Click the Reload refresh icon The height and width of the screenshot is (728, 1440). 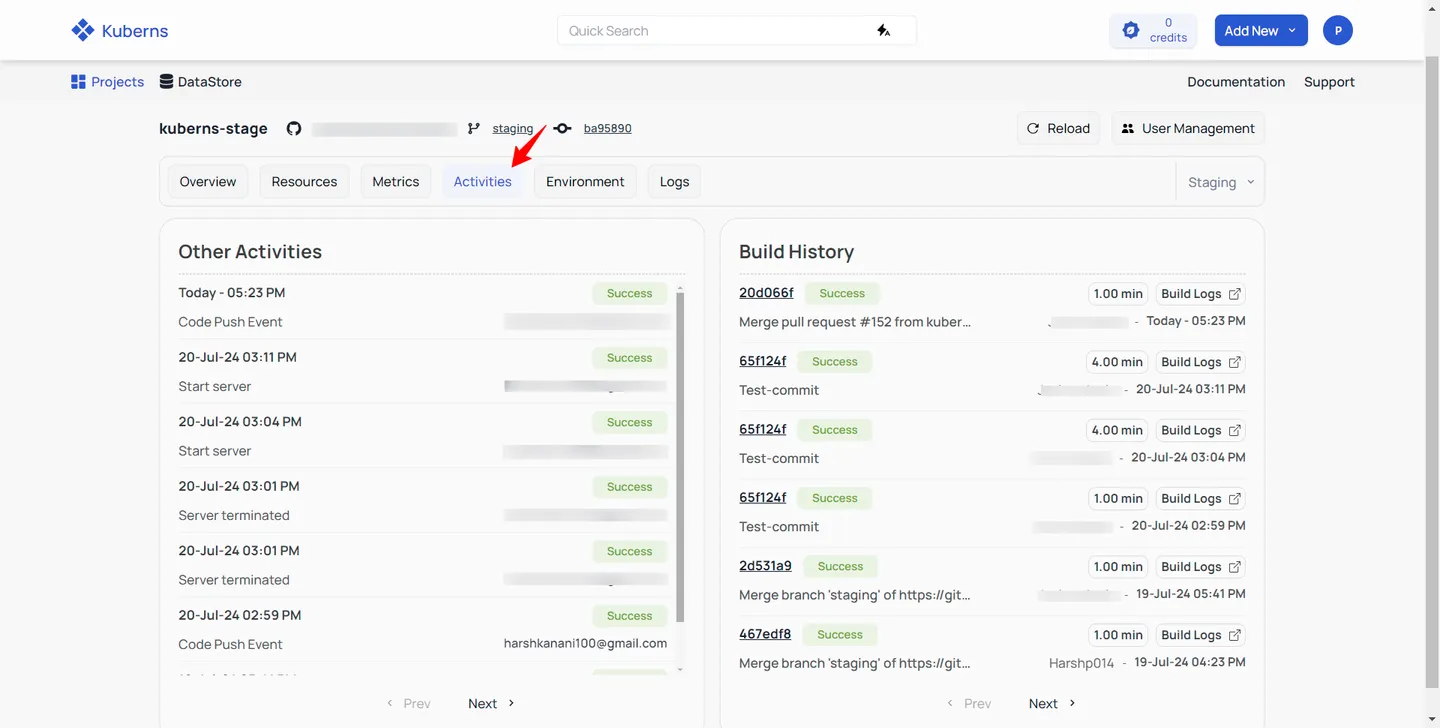1033,128
